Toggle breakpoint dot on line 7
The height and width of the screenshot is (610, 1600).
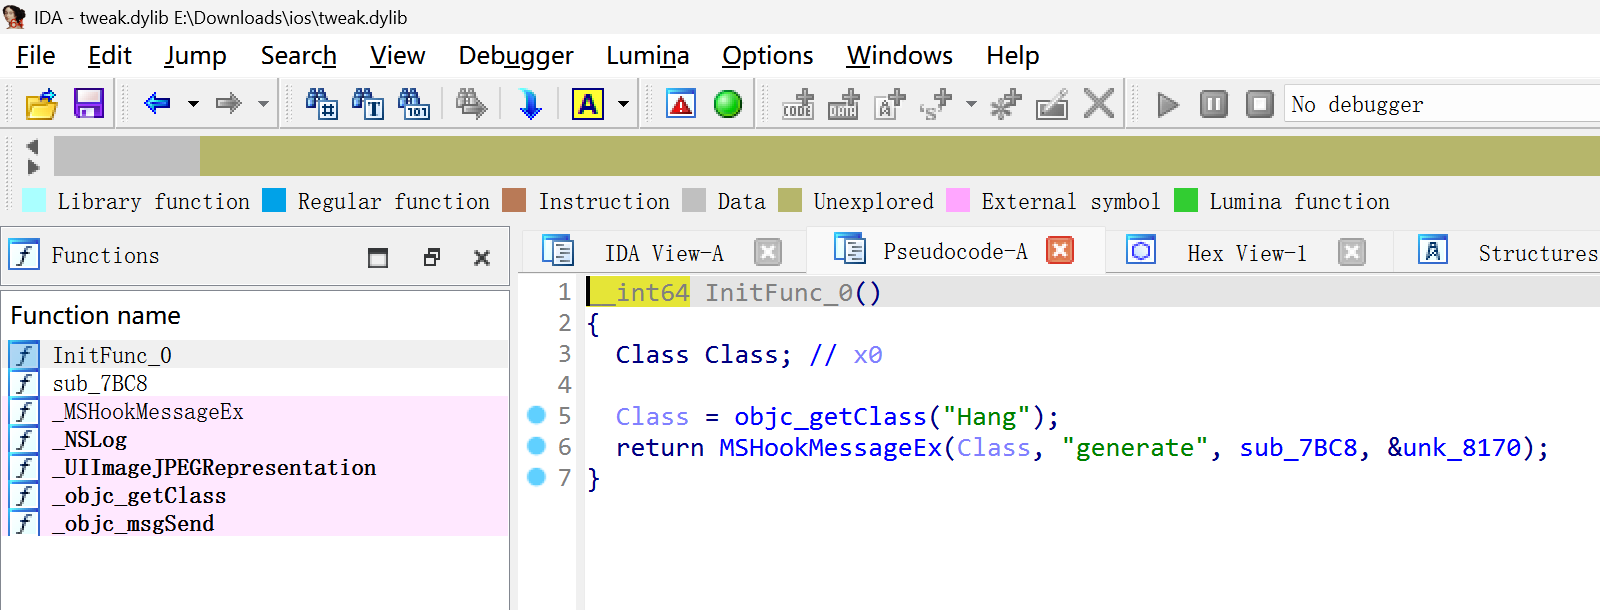pos(537,477)
